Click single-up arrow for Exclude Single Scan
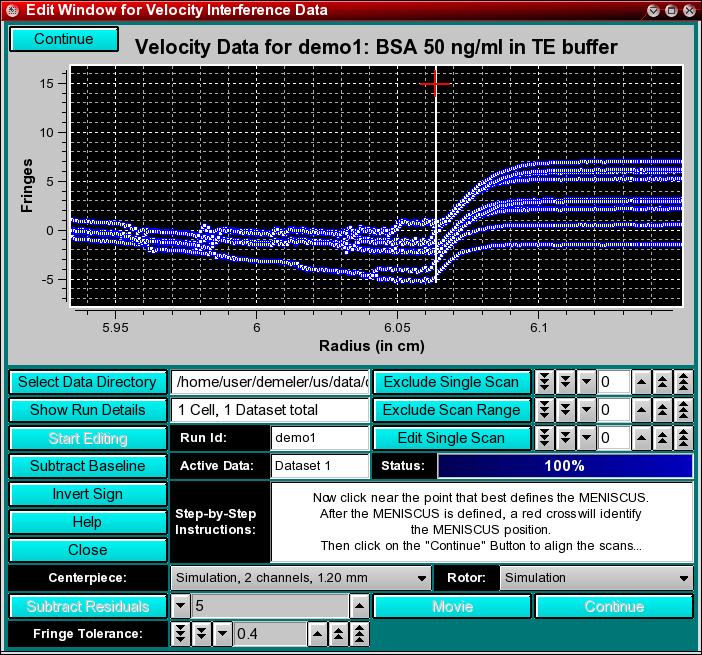Screen dimensions: 702x655 click(x=641, y=382)
